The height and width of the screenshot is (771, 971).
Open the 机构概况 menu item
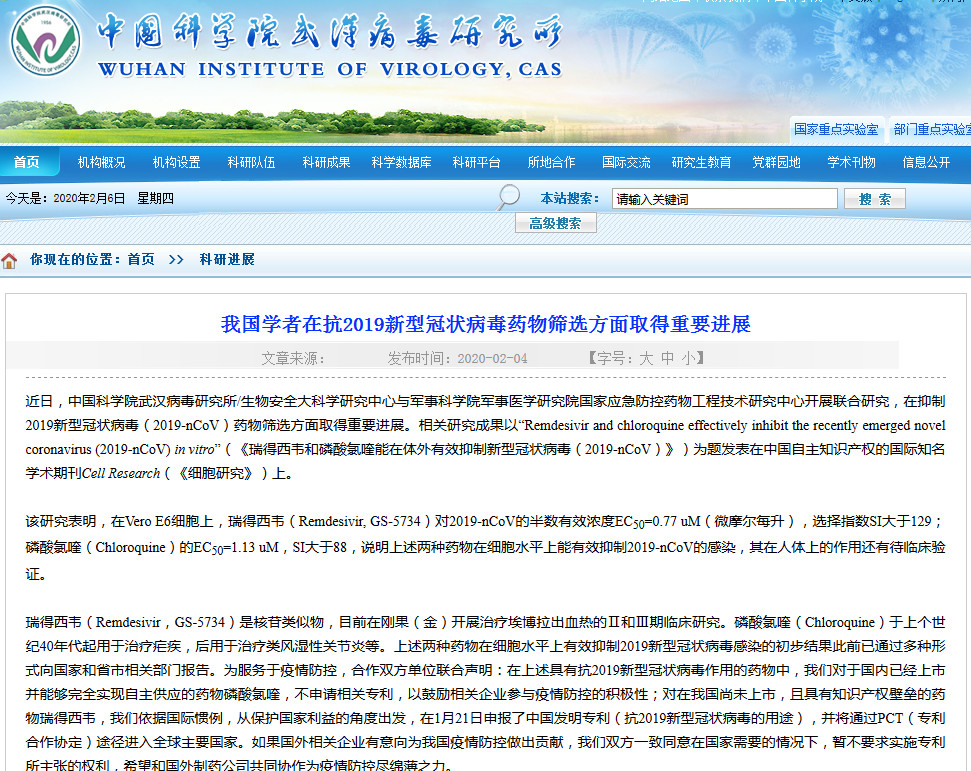(102, 162)
